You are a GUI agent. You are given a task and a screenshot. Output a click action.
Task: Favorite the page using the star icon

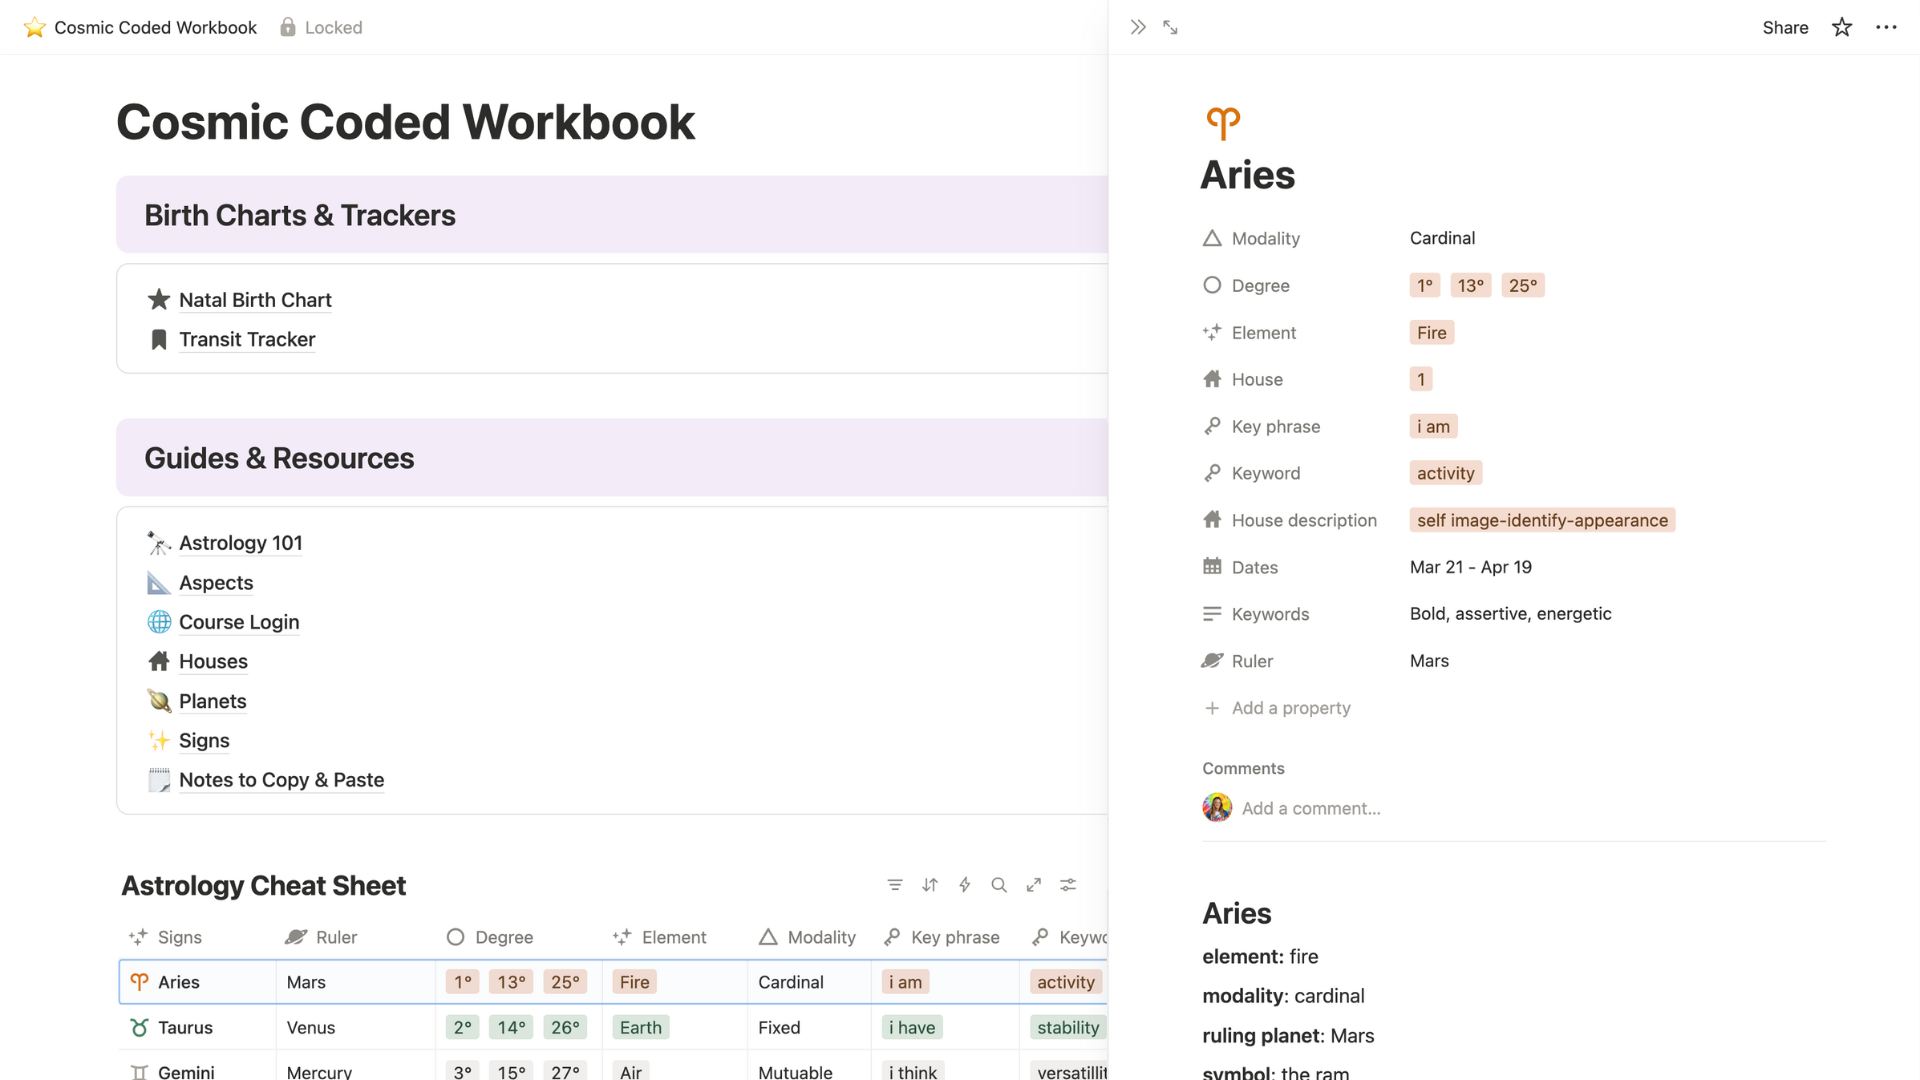(x=1842, y=27)
